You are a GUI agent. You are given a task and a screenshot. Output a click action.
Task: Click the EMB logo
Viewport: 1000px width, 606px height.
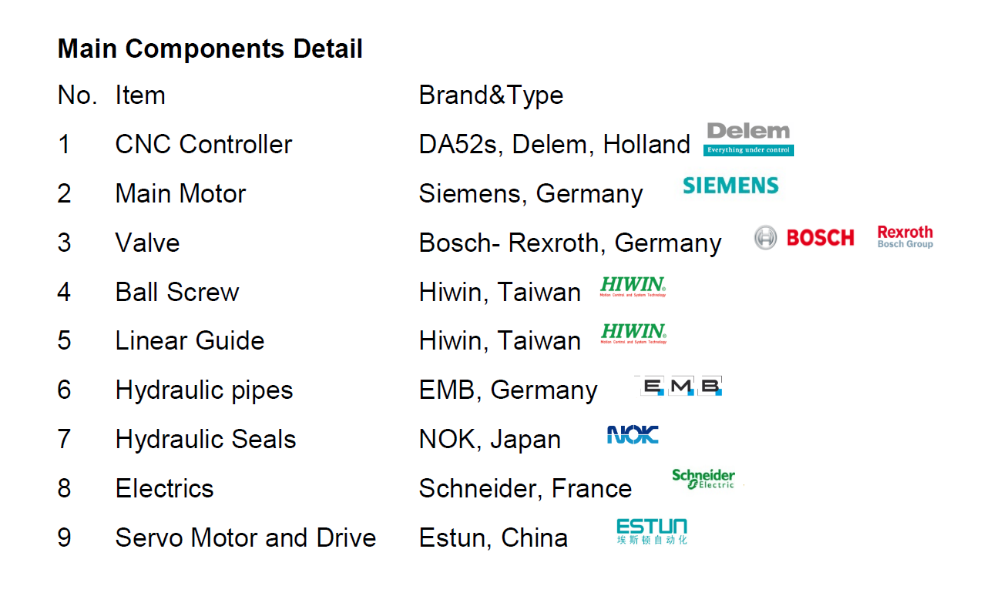(680, 386)
